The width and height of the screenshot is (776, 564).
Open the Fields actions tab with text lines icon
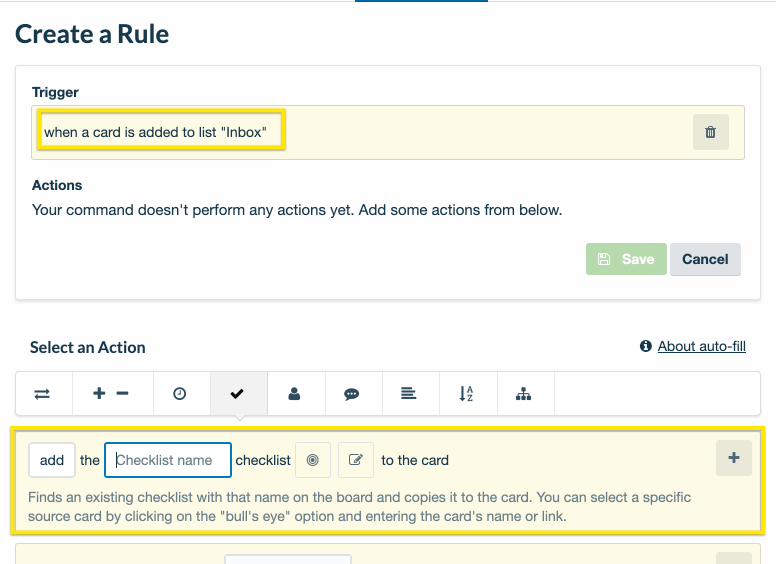coord(410,394)
